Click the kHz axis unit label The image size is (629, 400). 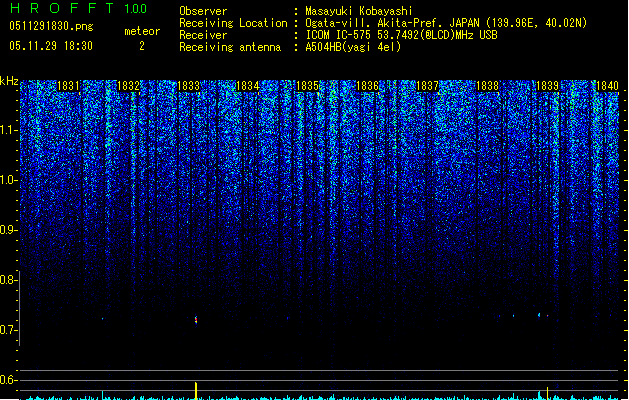click(9, 81)
